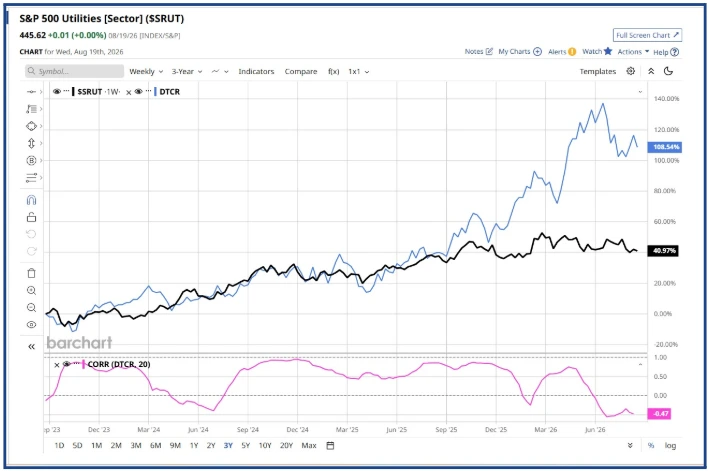Open the chart type line-style dropdown
The image size is (709, 471).
coord(220,71)
